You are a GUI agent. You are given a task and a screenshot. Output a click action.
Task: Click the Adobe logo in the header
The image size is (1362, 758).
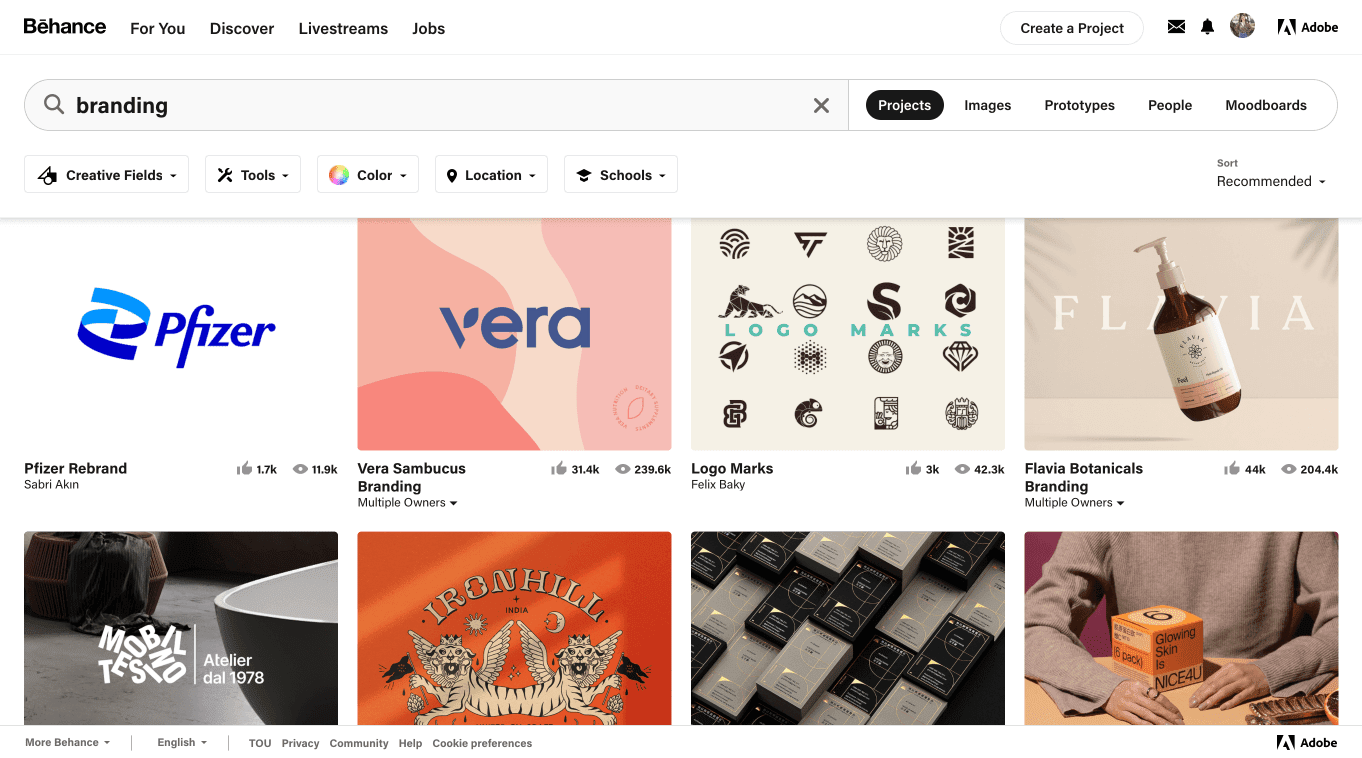point(1307,27)
